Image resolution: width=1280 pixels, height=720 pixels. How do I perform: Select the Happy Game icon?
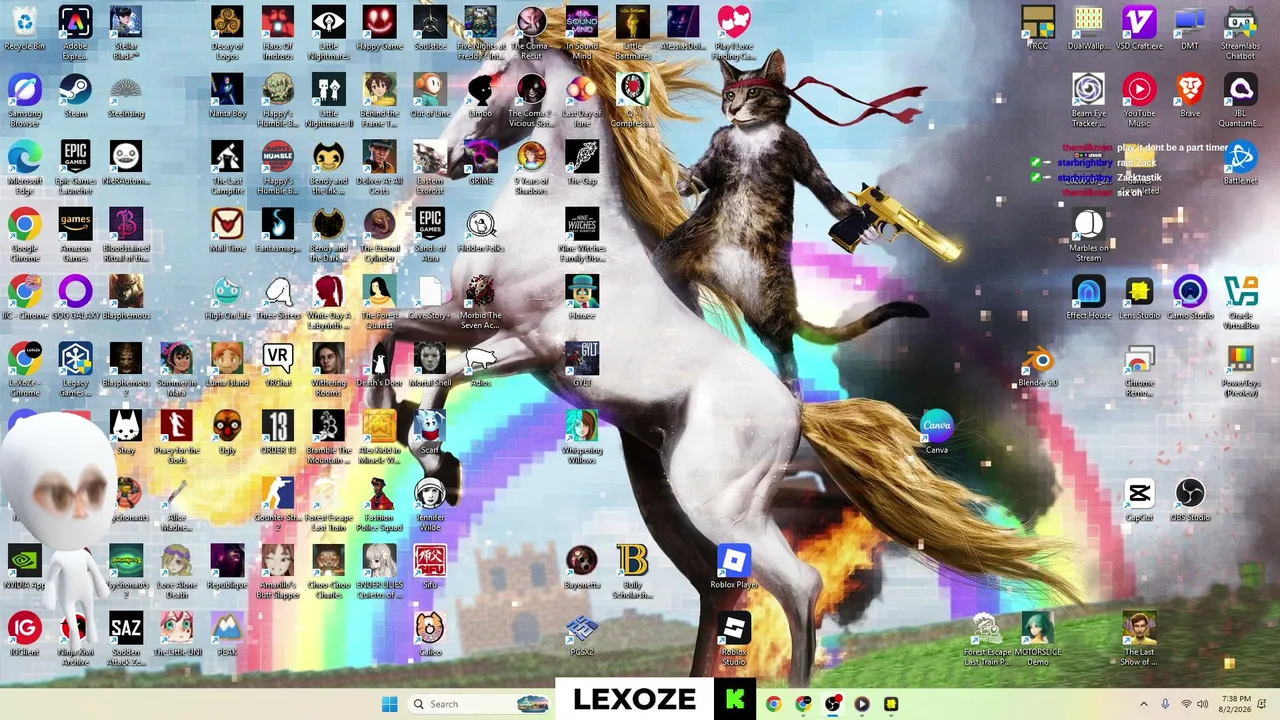(379, 29)
